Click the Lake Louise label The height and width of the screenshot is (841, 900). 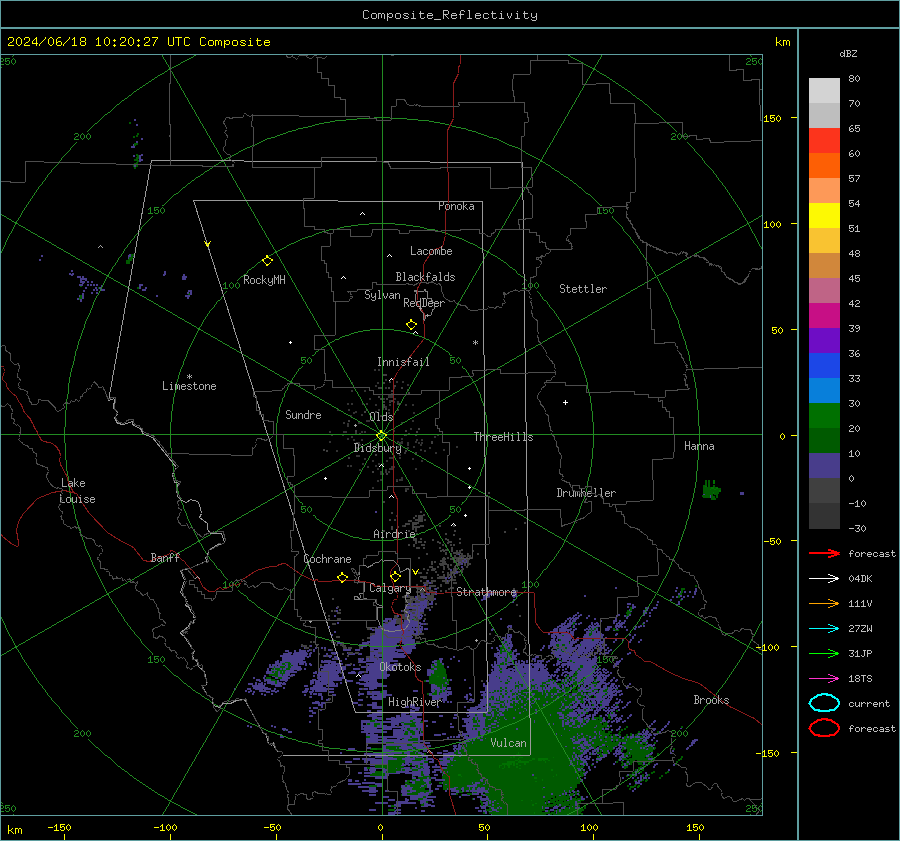click(x=77, y=491)
